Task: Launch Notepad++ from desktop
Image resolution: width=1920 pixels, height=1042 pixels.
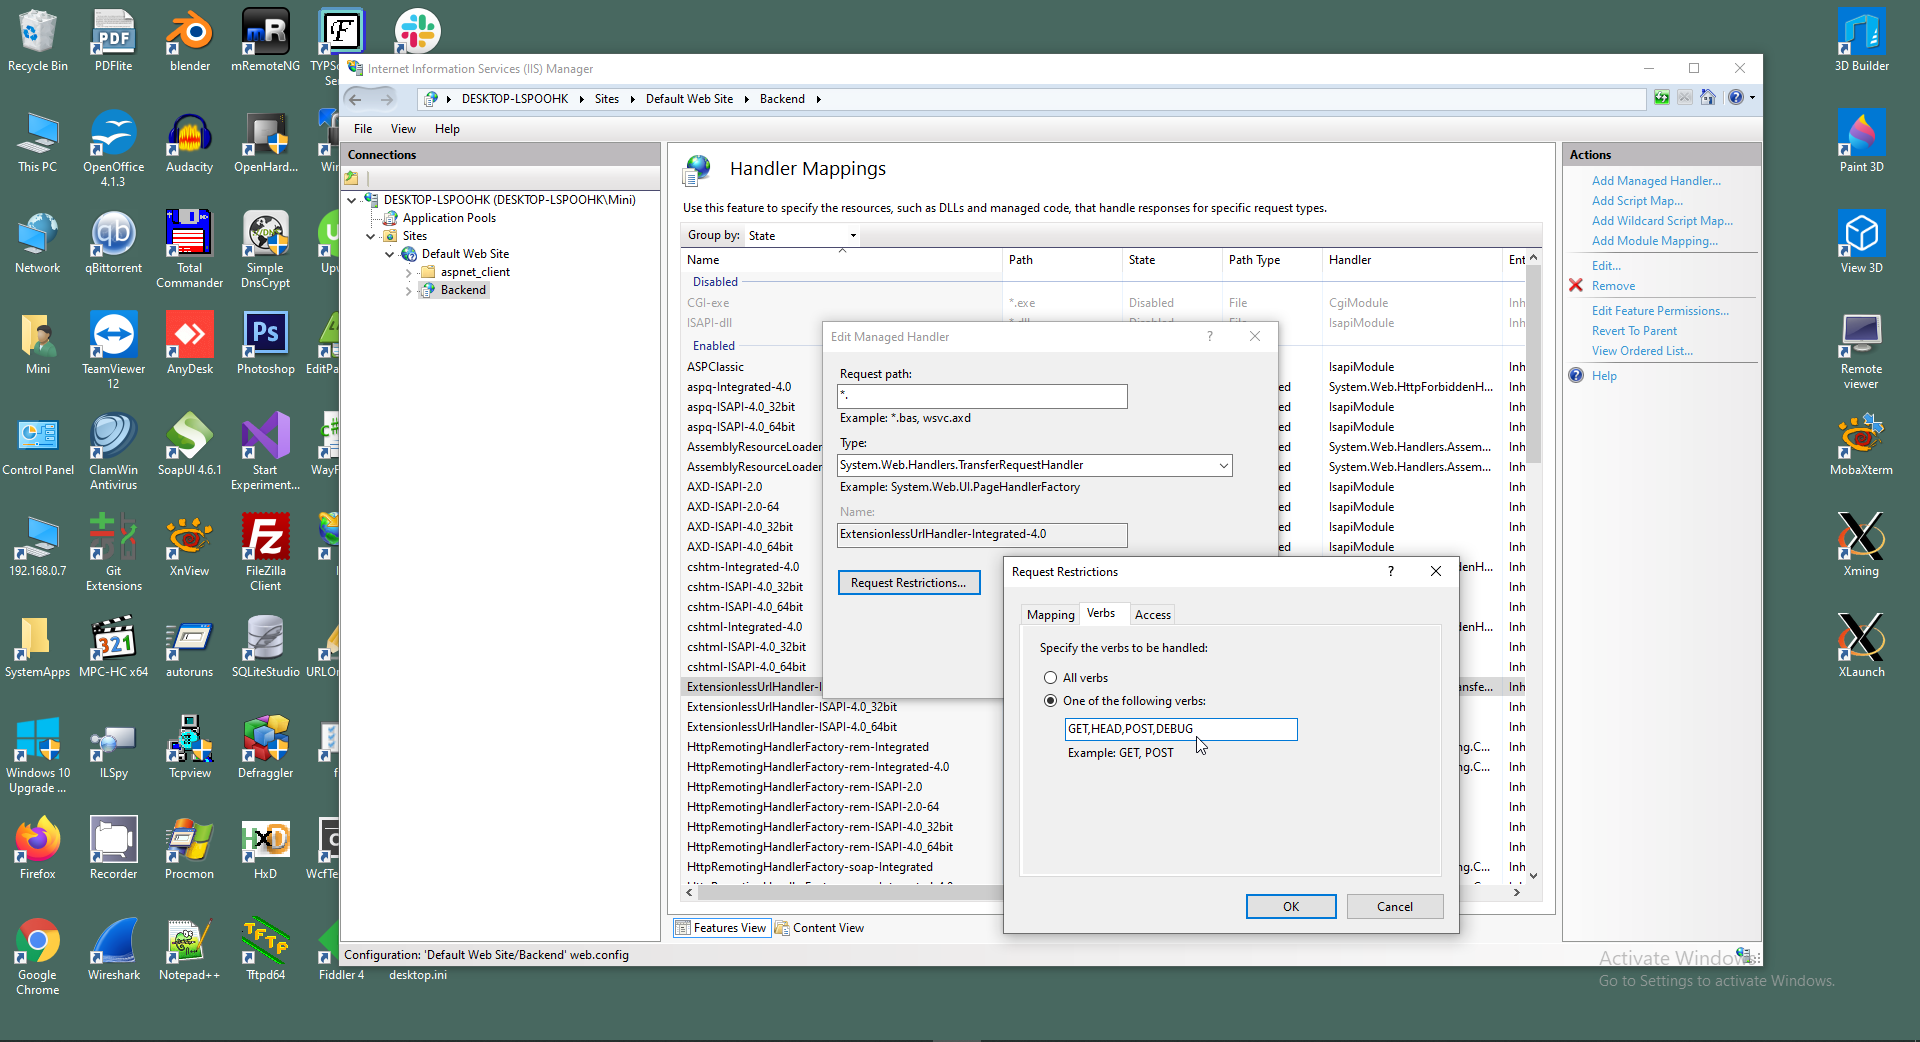Action: [189, 950]
